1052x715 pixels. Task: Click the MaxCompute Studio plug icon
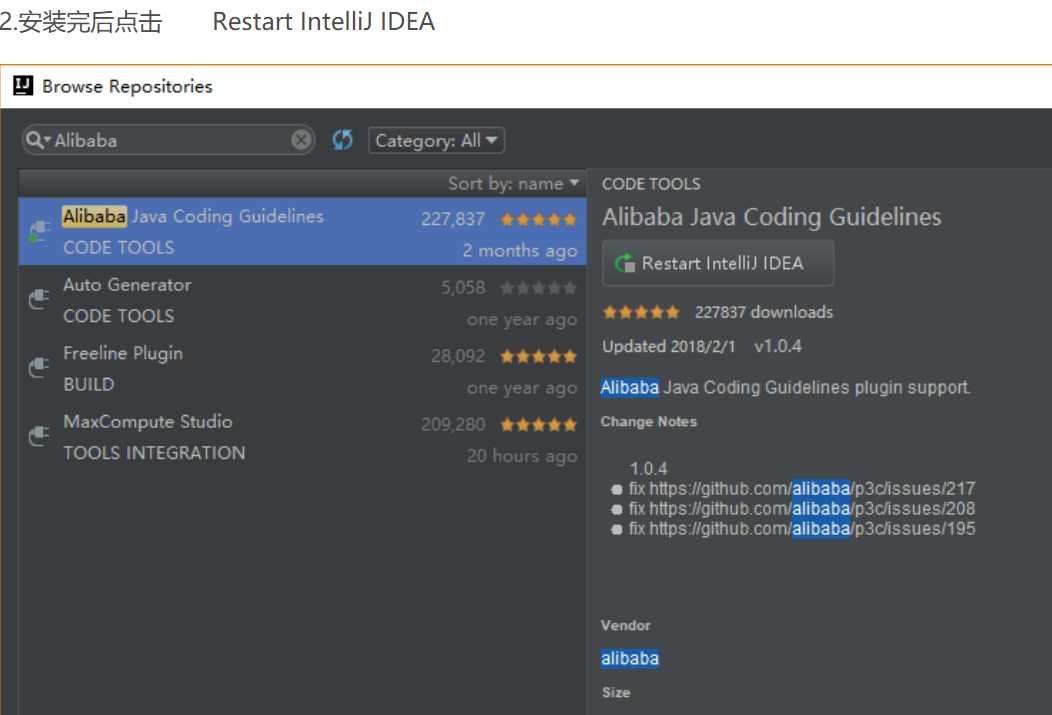39,436
